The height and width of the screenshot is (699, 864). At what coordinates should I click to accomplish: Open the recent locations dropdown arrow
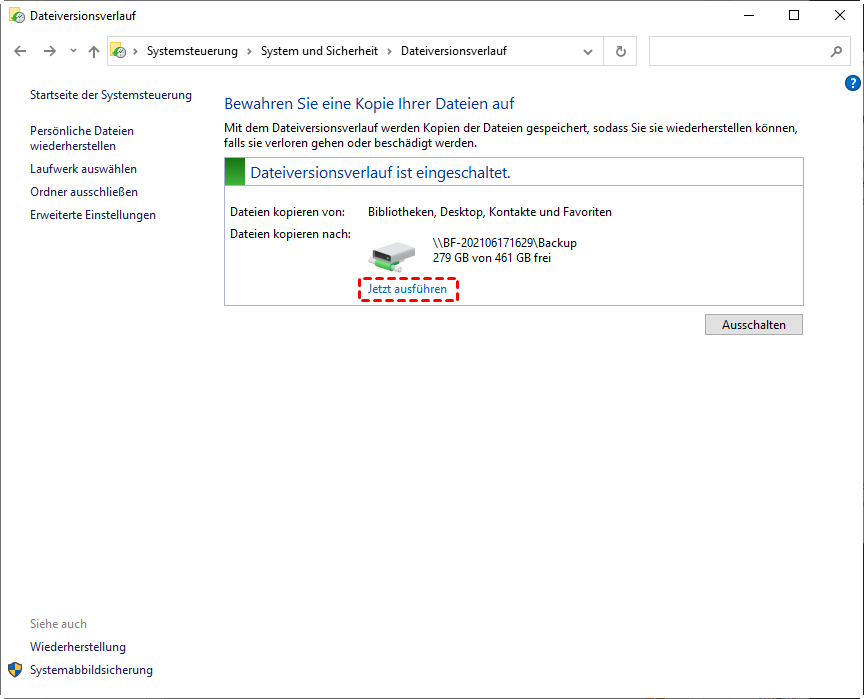(x=73, y=51)
